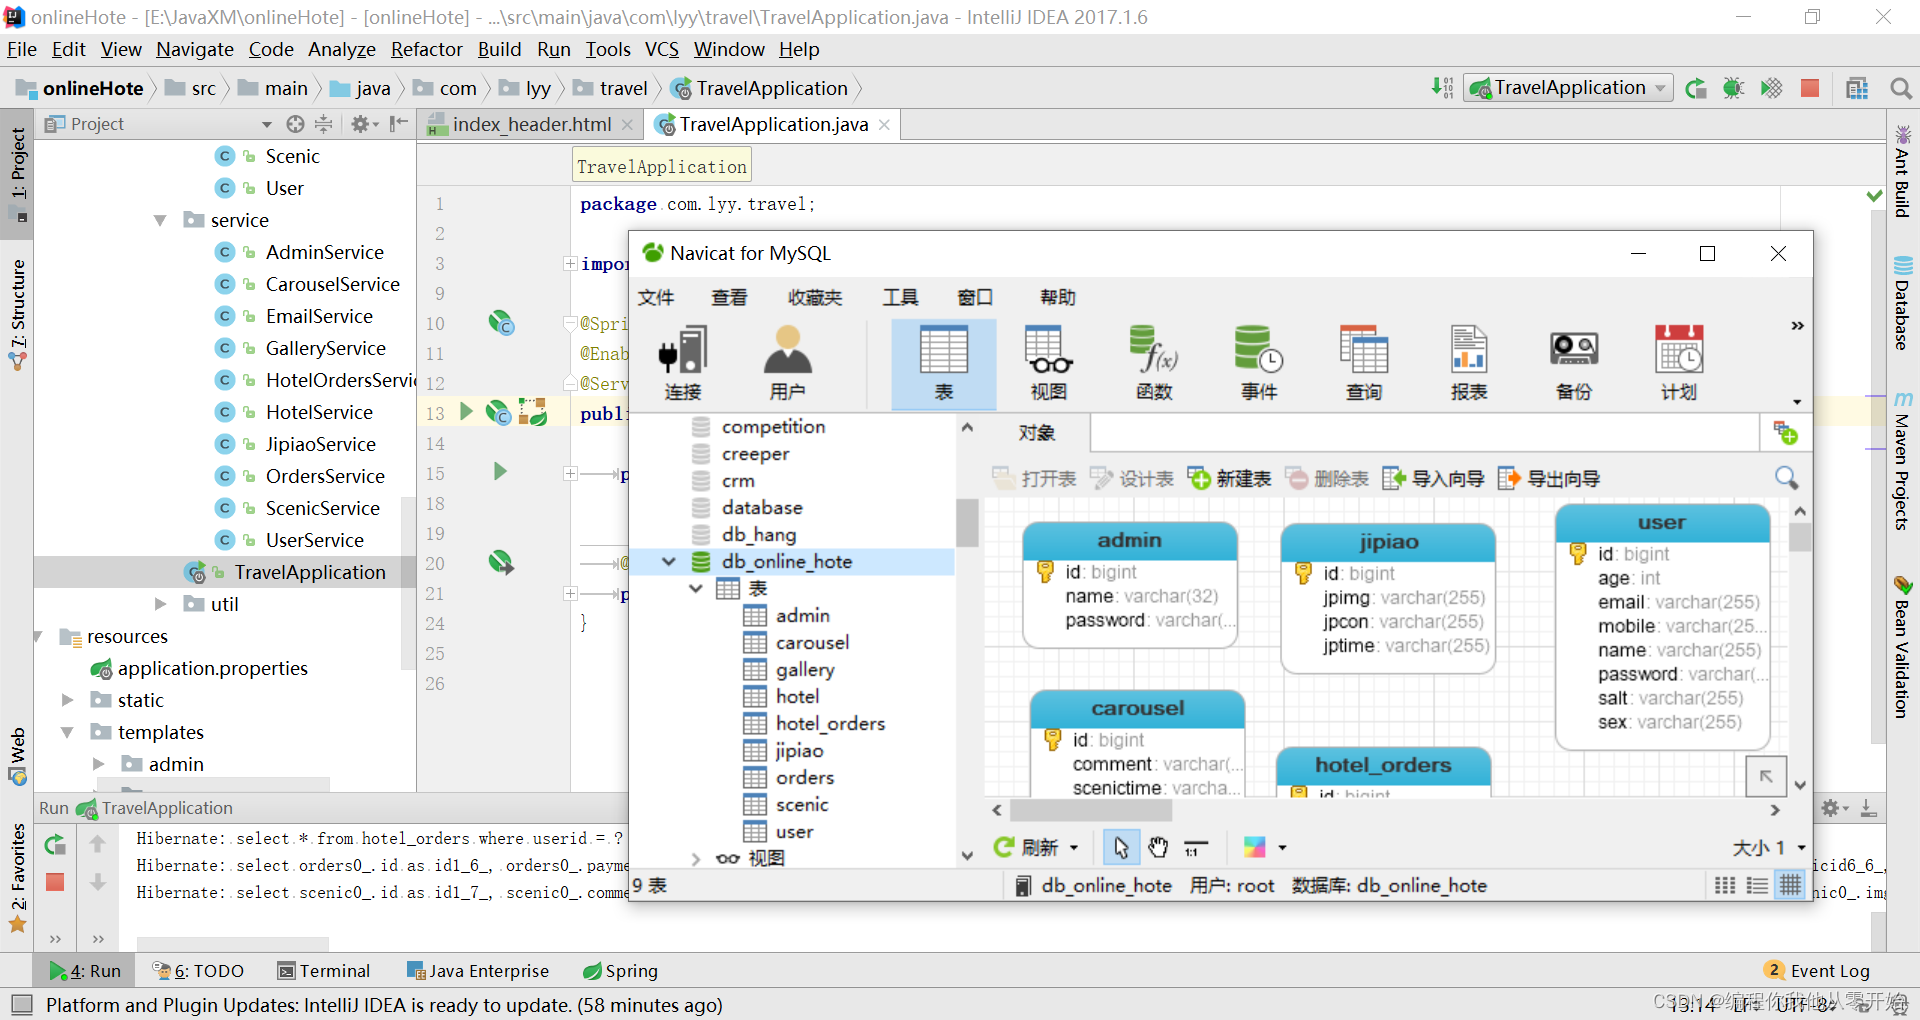Open Navicat 工具 menu
This screenshot has height=1020, width=1920.
pyautogui.click(x=900, y=297)
